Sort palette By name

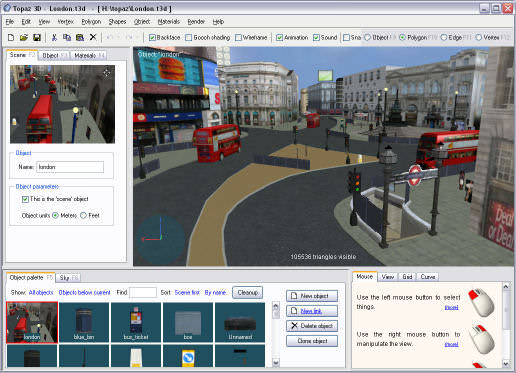click(215, 292)
